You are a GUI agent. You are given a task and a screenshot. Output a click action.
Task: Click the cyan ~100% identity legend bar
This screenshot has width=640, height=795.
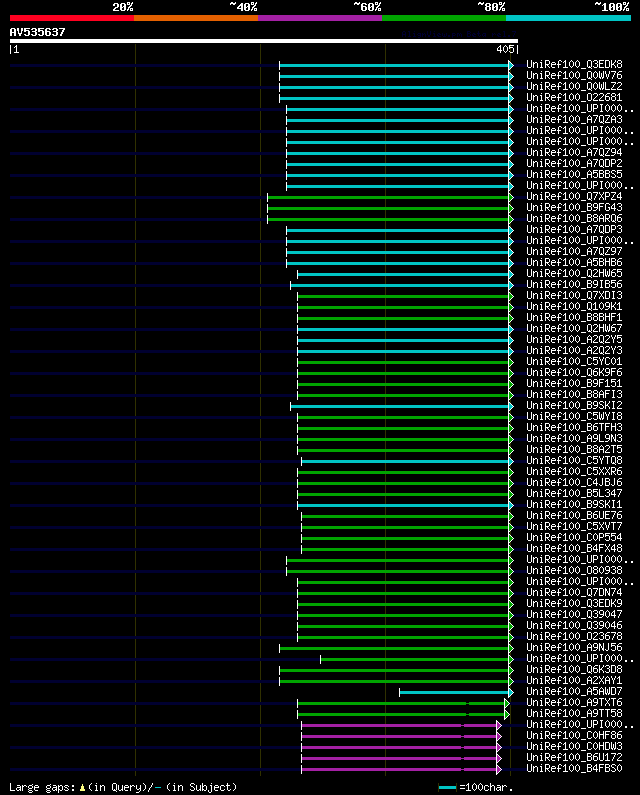pyautogui.click(x=568, y=18)
